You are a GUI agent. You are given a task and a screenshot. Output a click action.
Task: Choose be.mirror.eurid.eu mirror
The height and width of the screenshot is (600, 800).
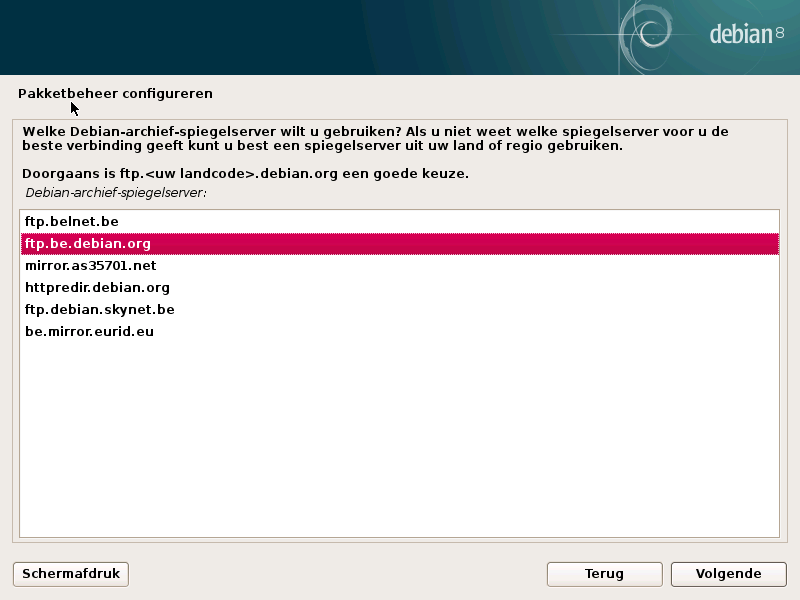click(399, 331)
